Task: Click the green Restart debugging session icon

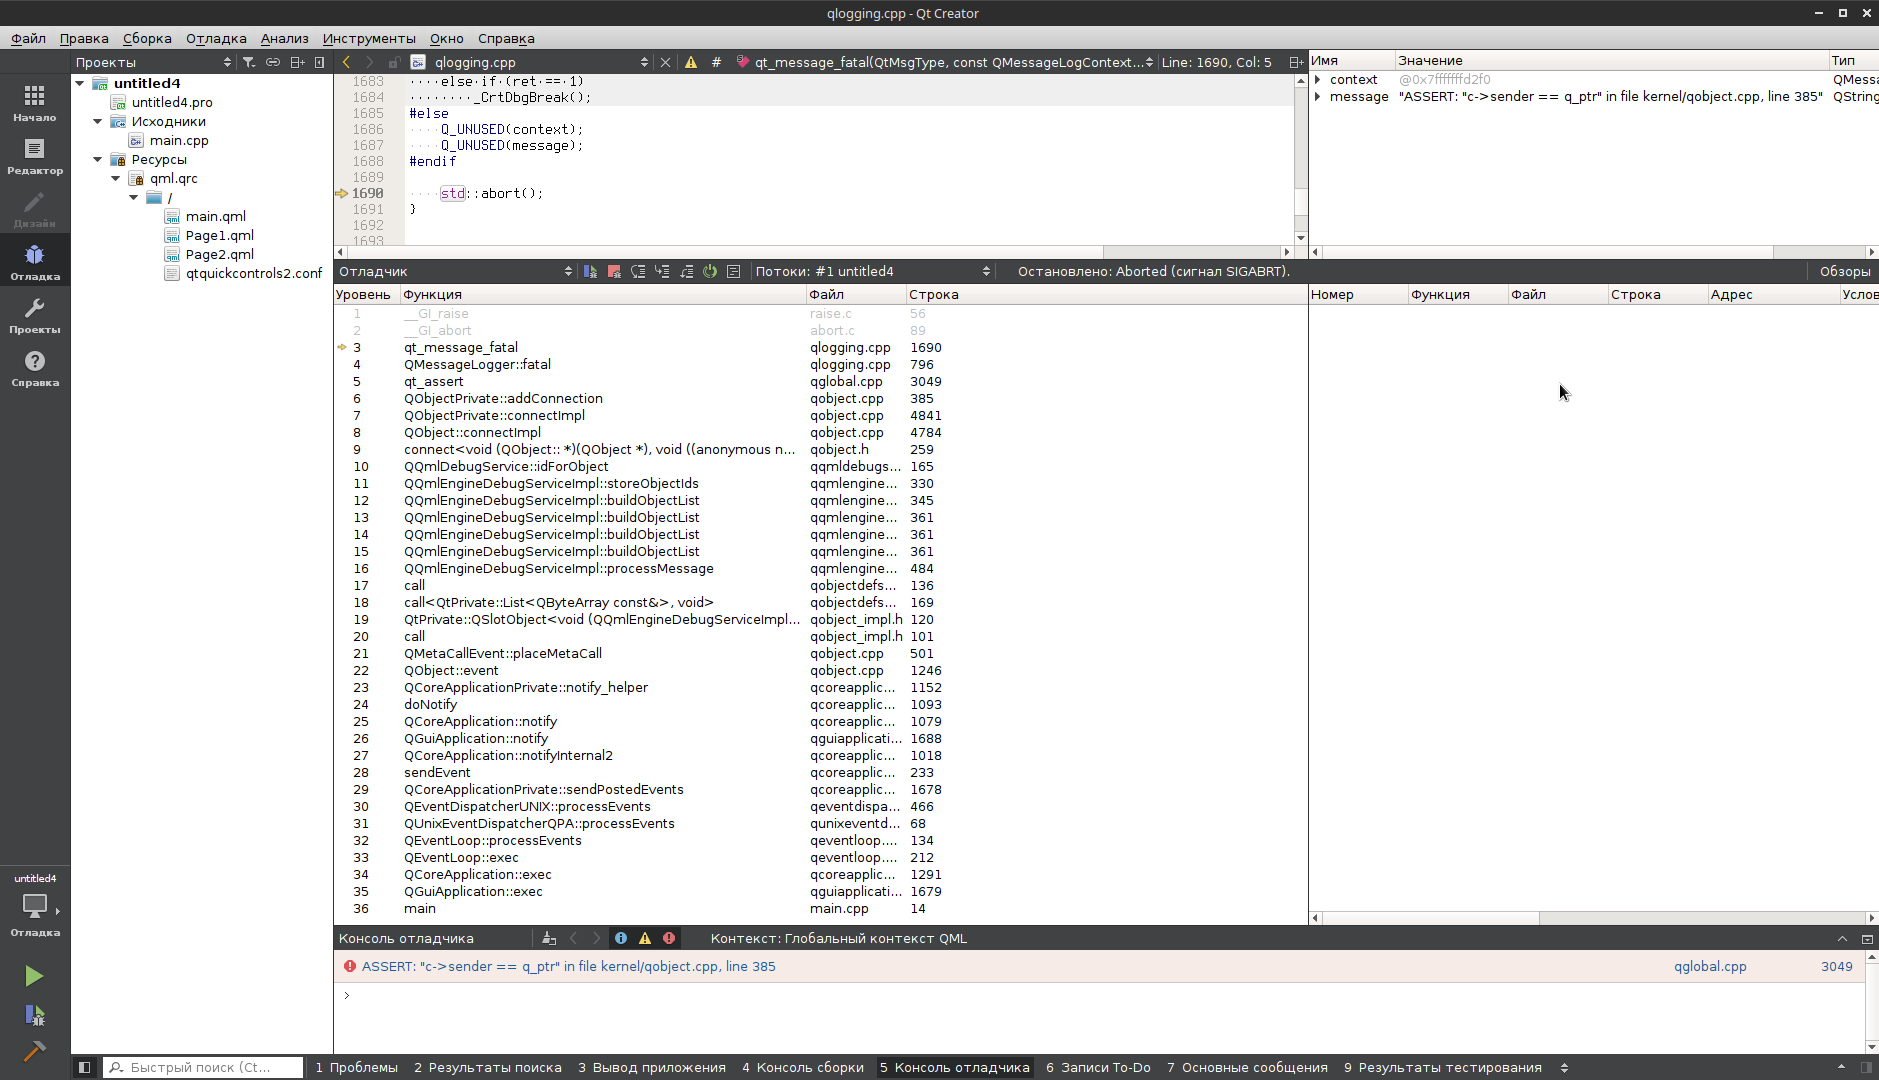Action: tap(710, 271)
